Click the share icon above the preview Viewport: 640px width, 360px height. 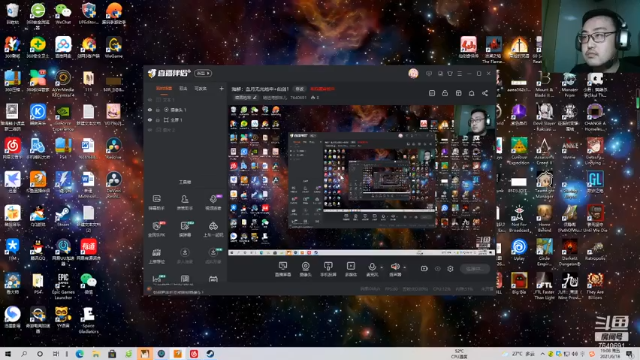tap(485, 93)
